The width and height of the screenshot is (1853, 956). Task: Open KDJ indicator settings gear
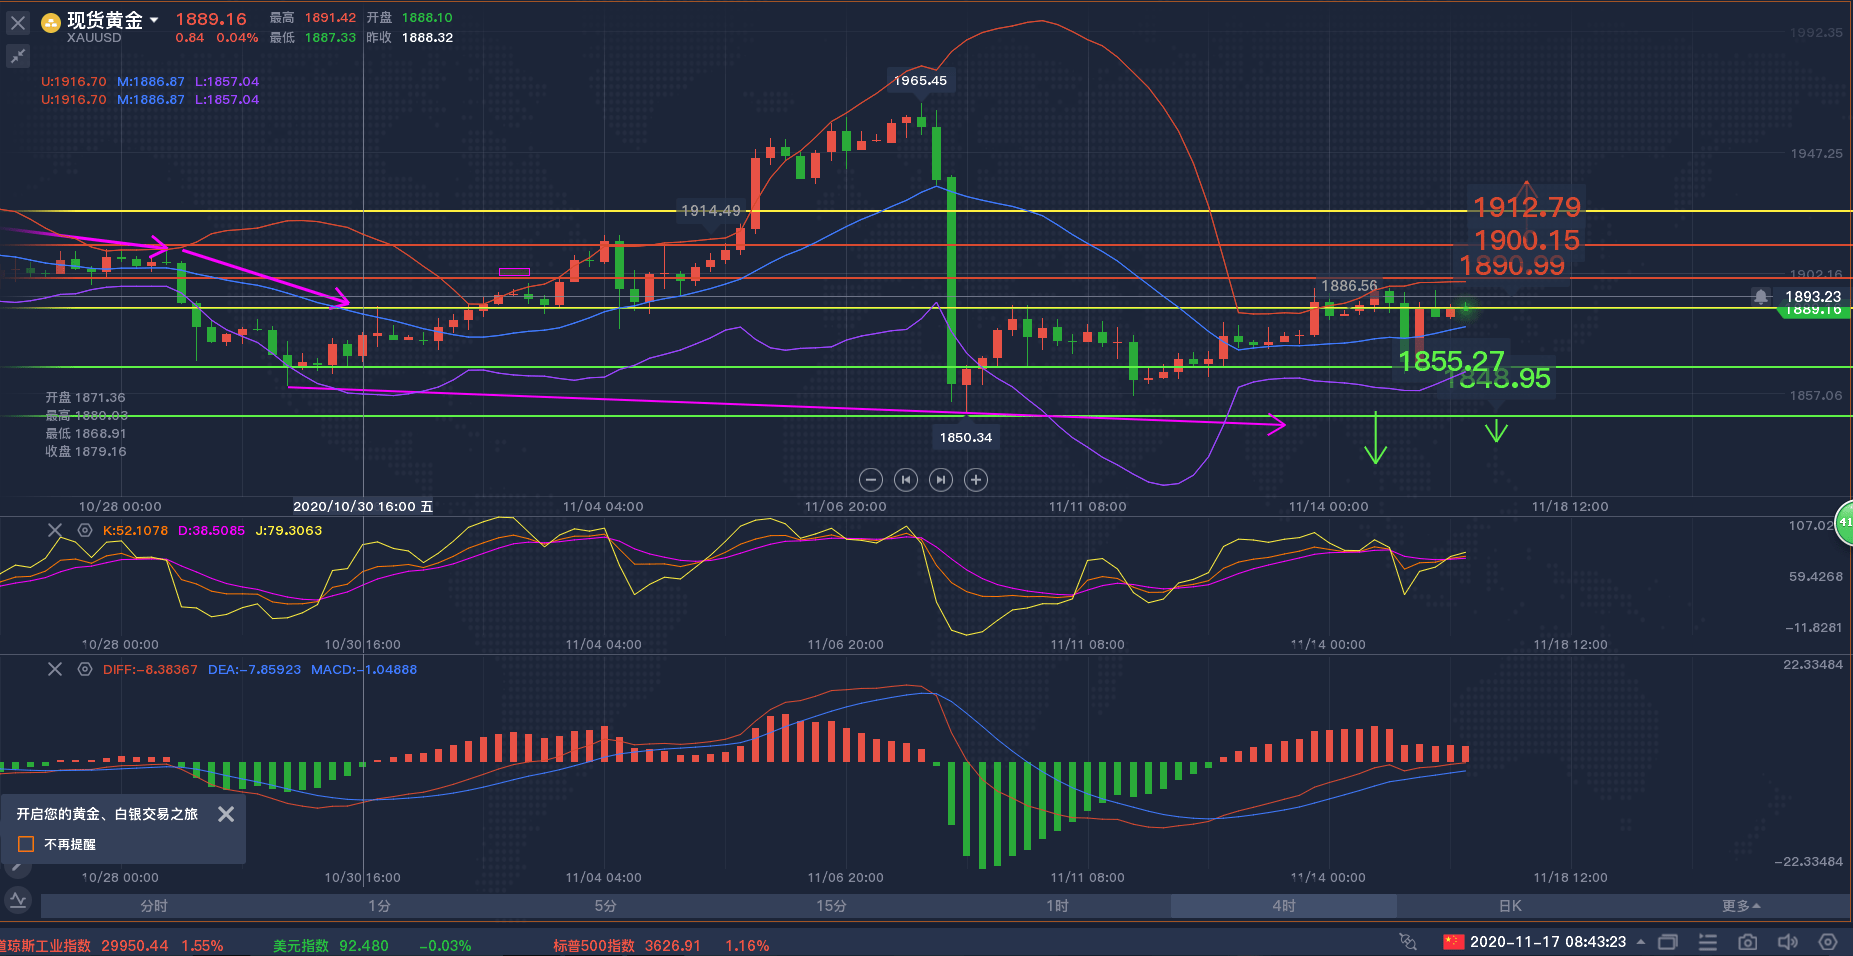pyautogui.click(x=85, y=530)
